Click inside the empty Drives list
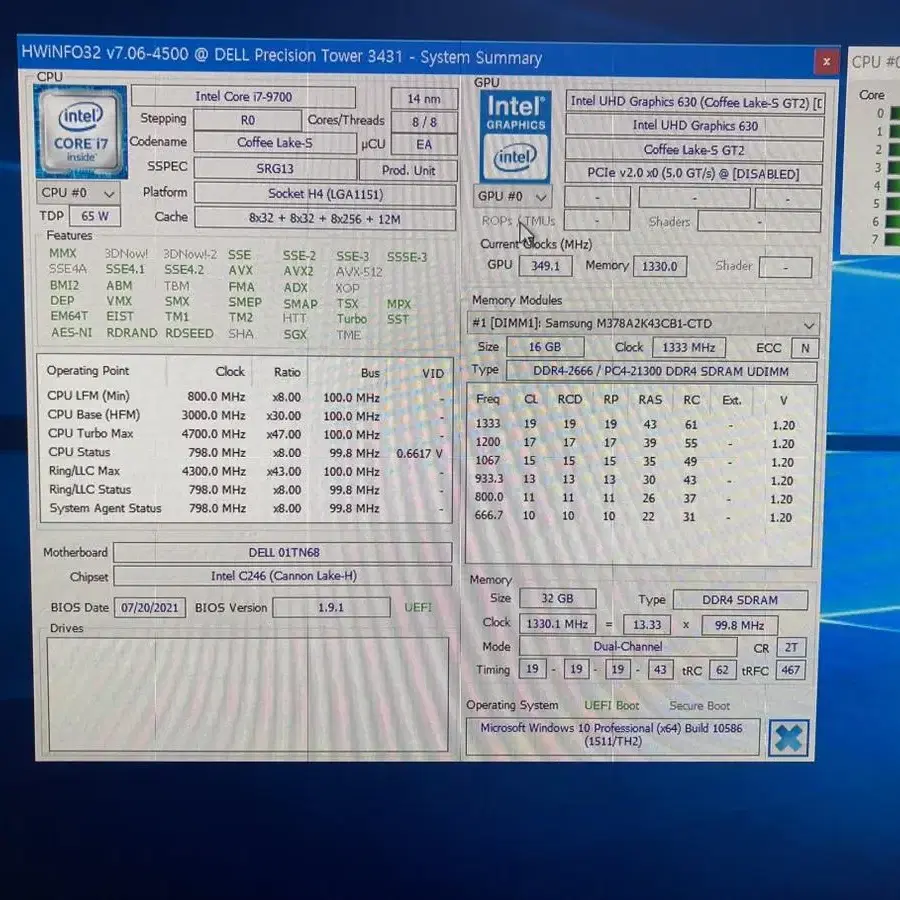This screenshot has height=900, width=900. click(248, 694)
